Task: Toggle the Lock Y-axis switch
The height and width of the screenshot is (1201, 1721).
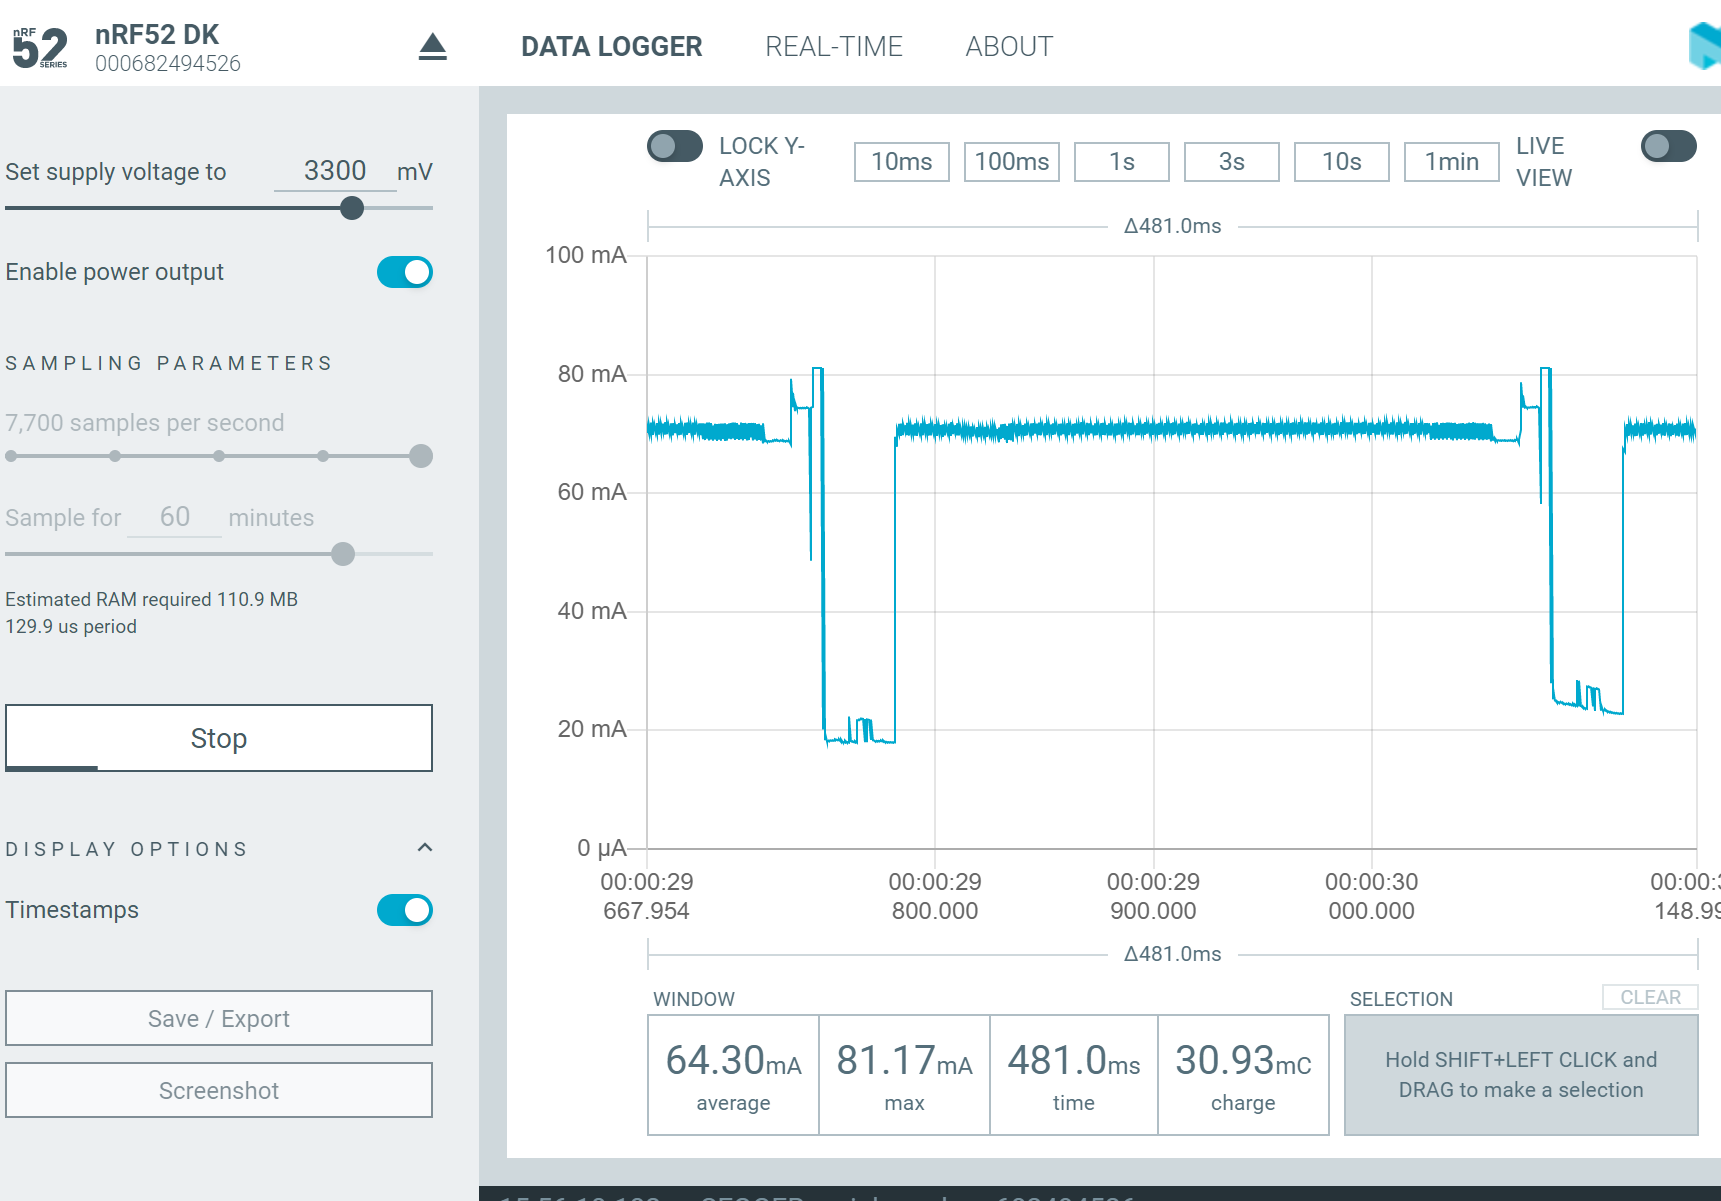Action: click(x=674, y=146)
